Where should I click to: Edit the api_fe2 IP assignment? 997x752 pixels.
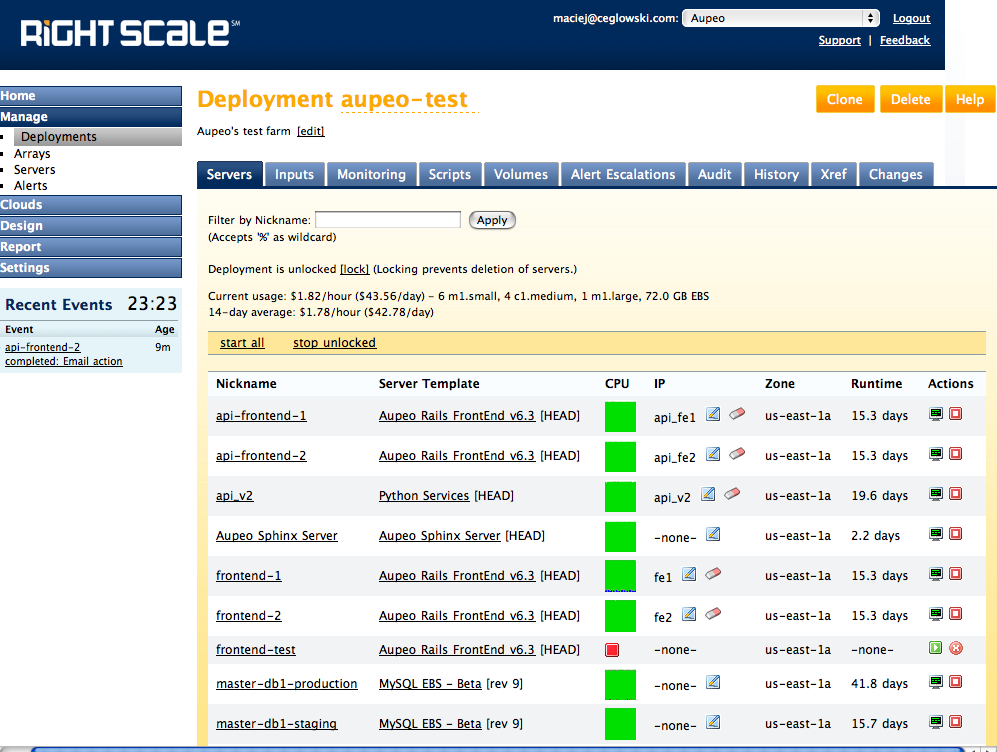coord(713,454)
